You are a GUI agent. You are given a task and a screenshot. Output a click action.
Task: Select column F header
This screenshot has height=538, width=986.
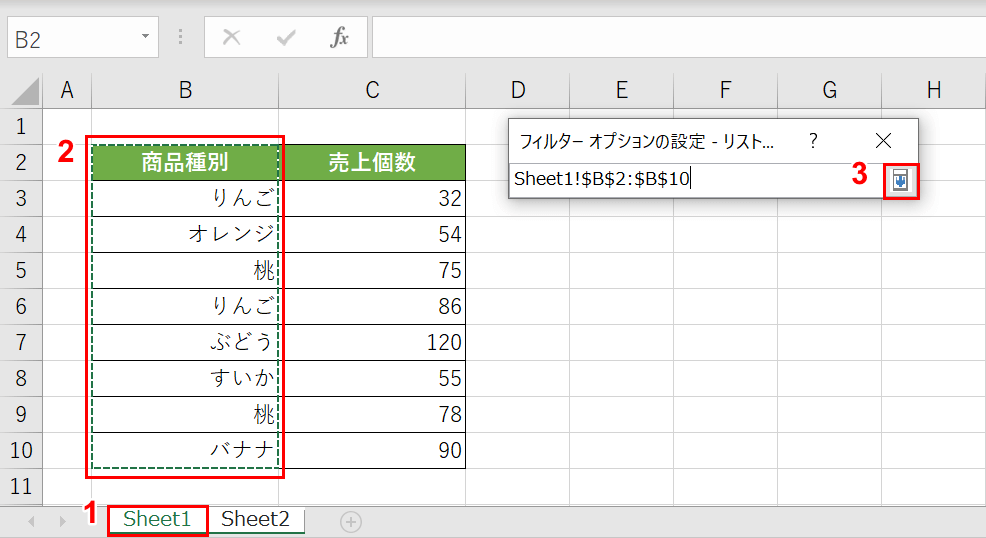725,91
